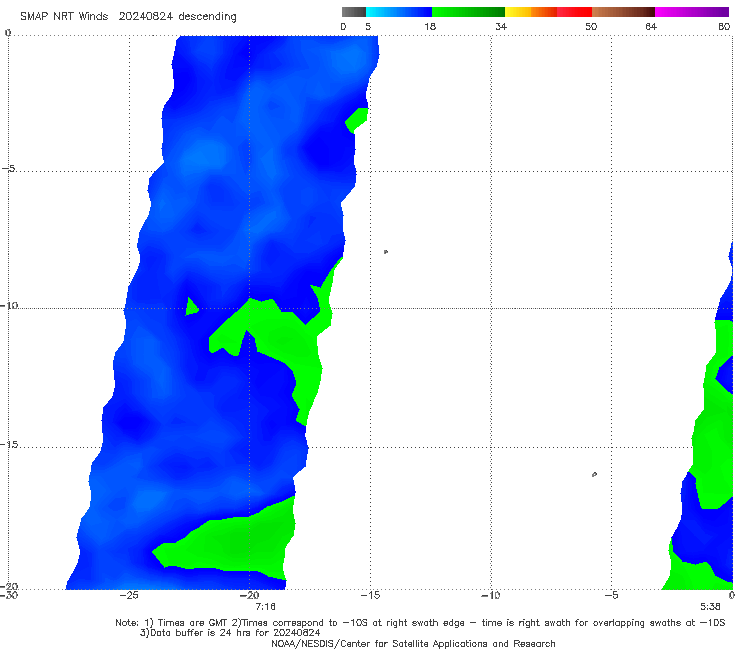Click the small island marker near -6 longitude

[x=594, y=474]
